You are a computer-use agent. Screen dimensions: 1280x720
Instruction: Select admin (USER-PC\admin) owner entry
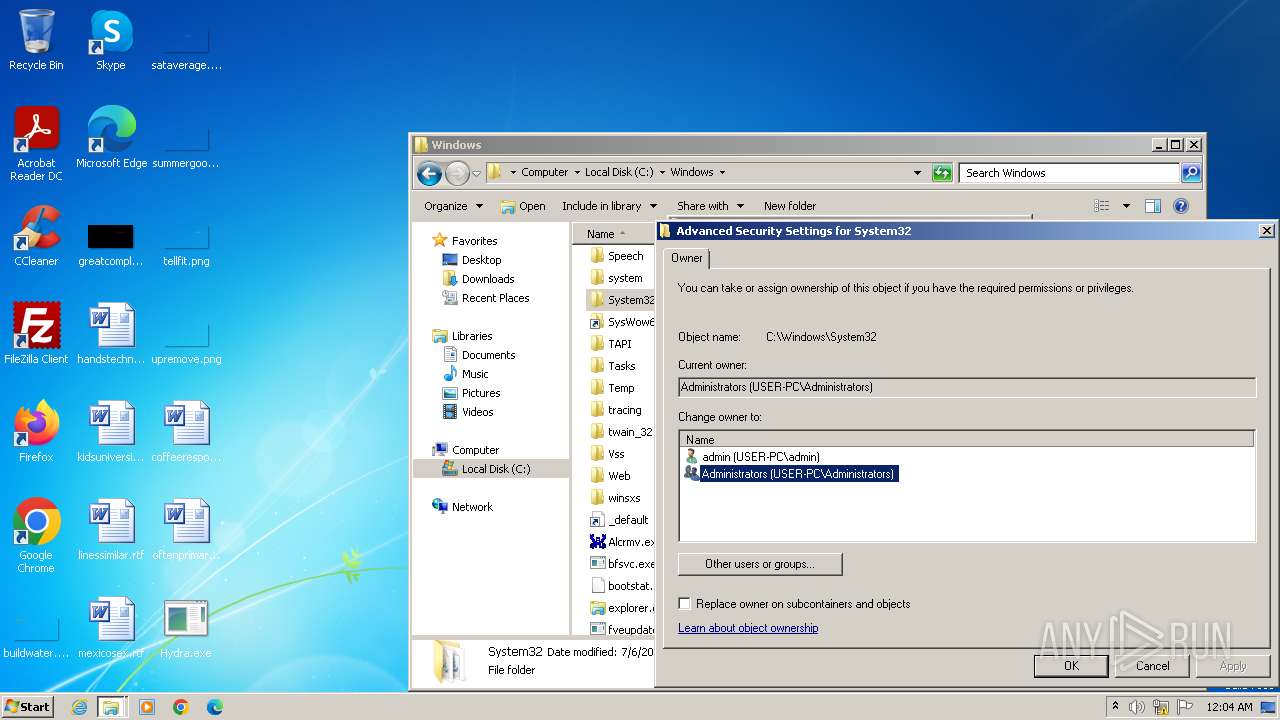pos(760,457)
